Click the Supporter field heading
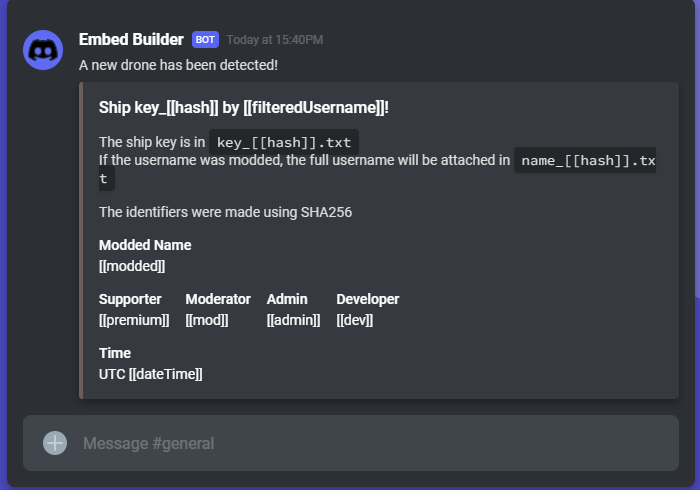 pyautogui.click(x=130, y=299)
